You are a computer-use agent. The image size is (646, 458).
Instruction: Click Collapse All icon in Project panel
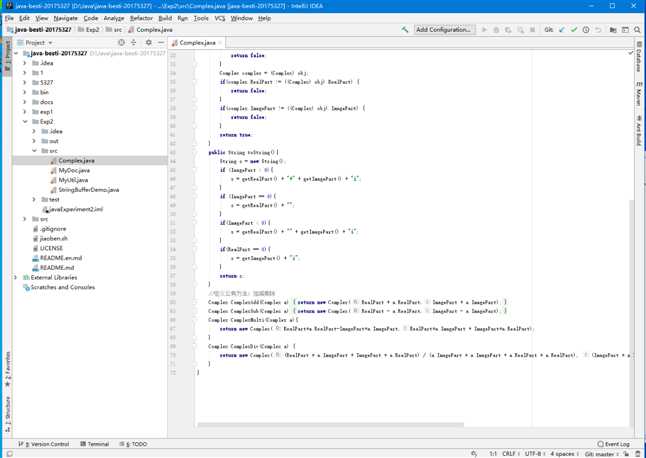133,42
